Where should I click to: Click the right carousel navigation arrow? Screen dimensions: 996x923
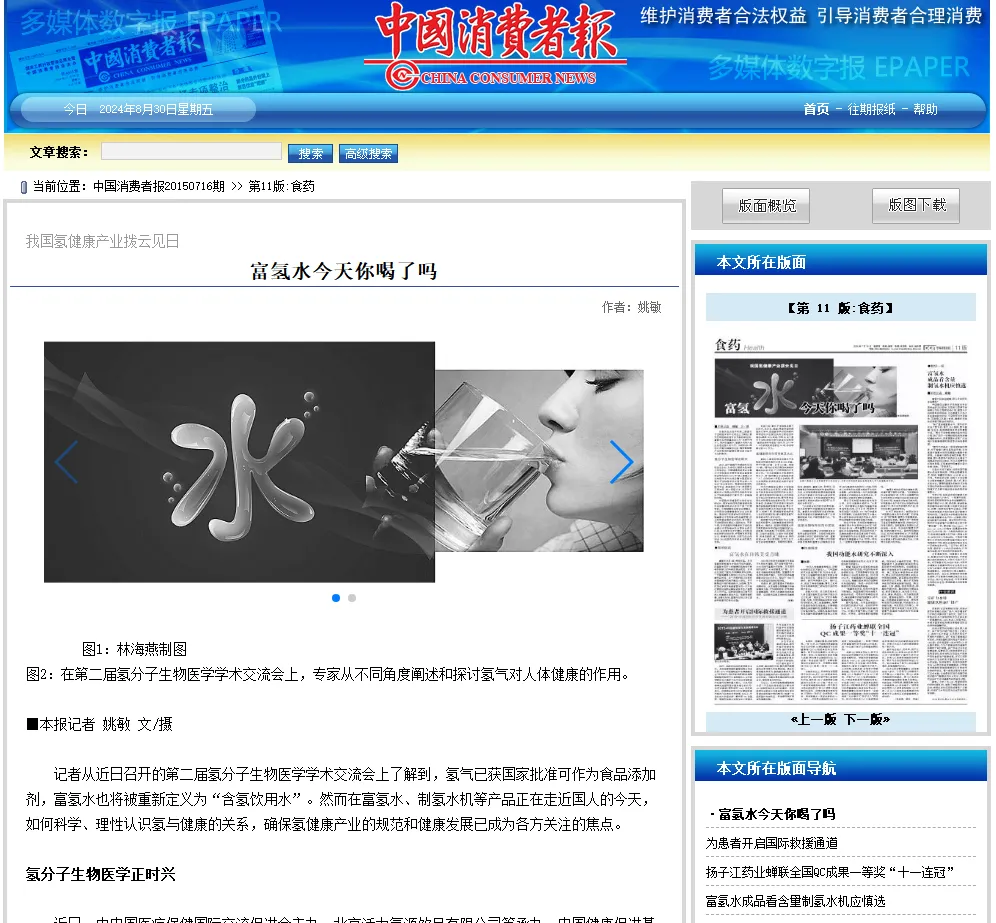(x=622, y=462)
